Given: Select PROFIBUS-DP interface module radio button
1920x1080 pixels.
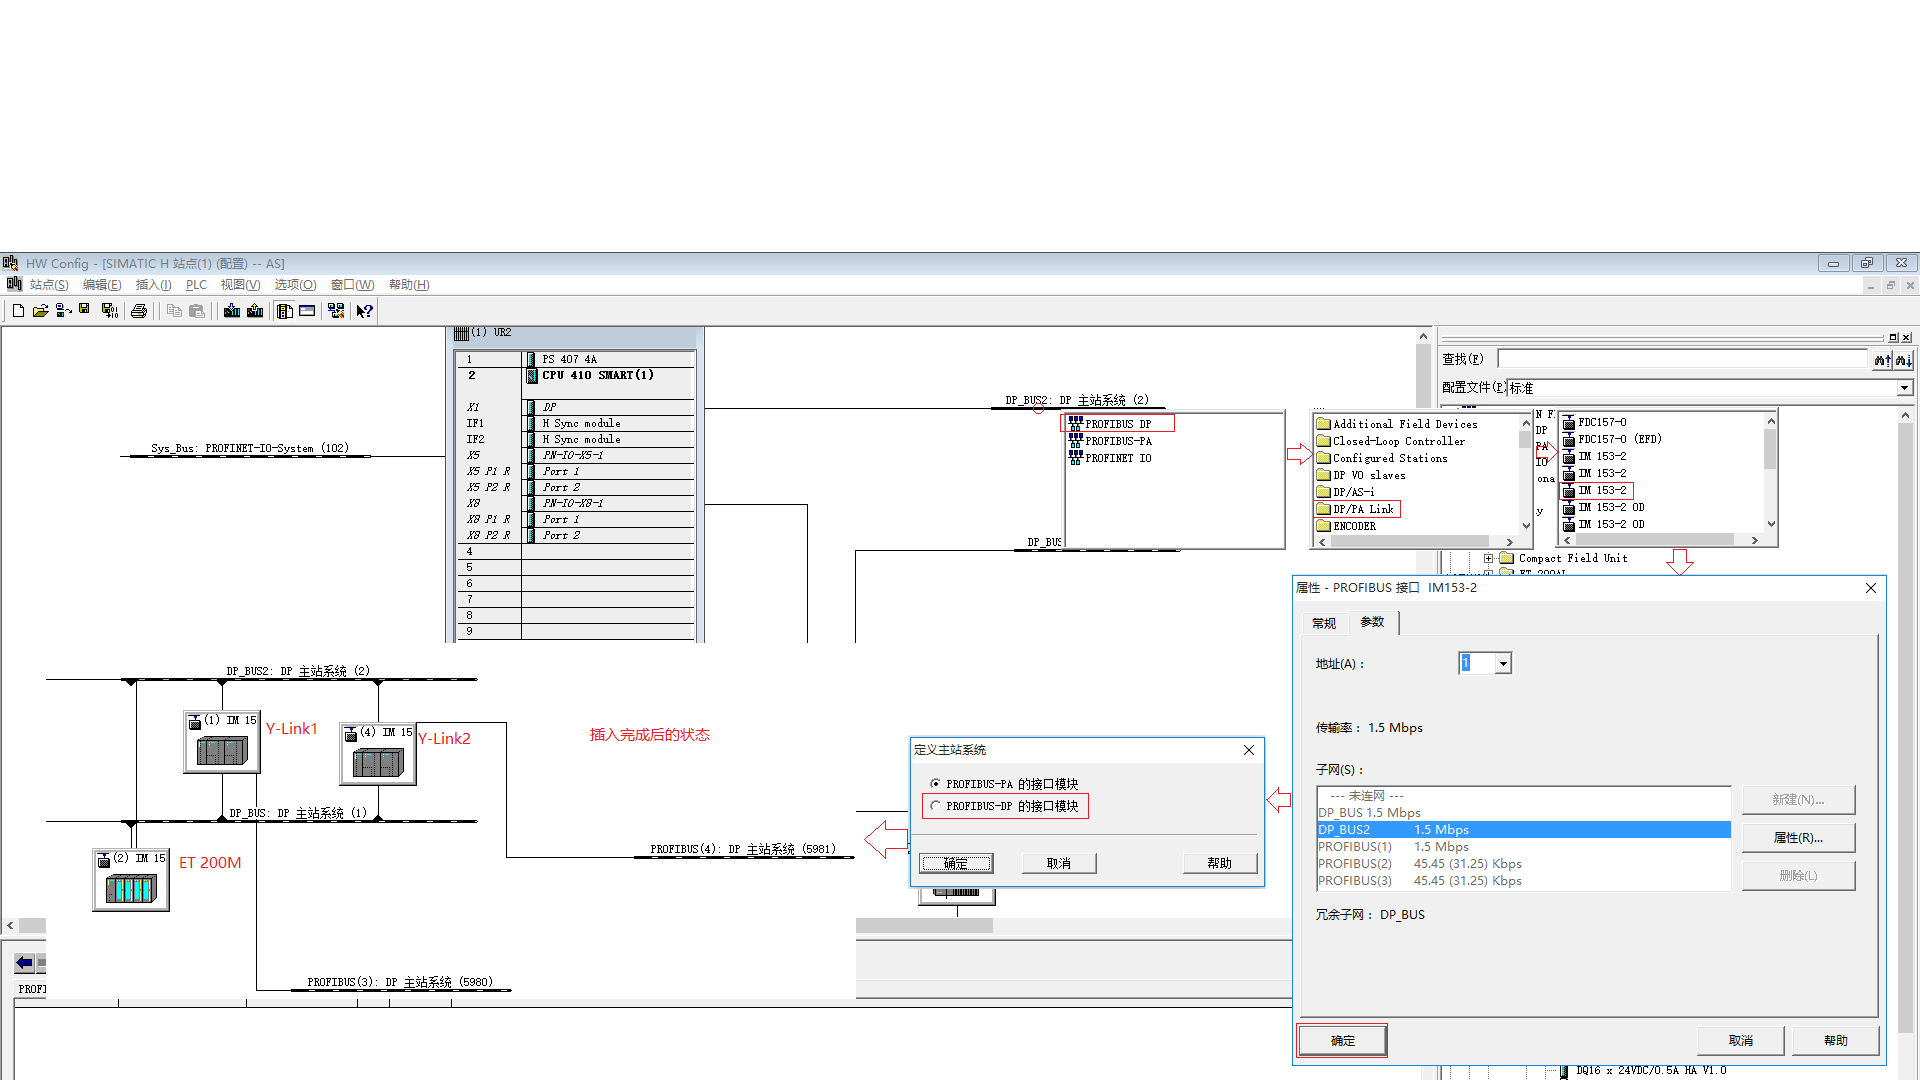Looking at the screenshot, I should (x=935, y=806).
